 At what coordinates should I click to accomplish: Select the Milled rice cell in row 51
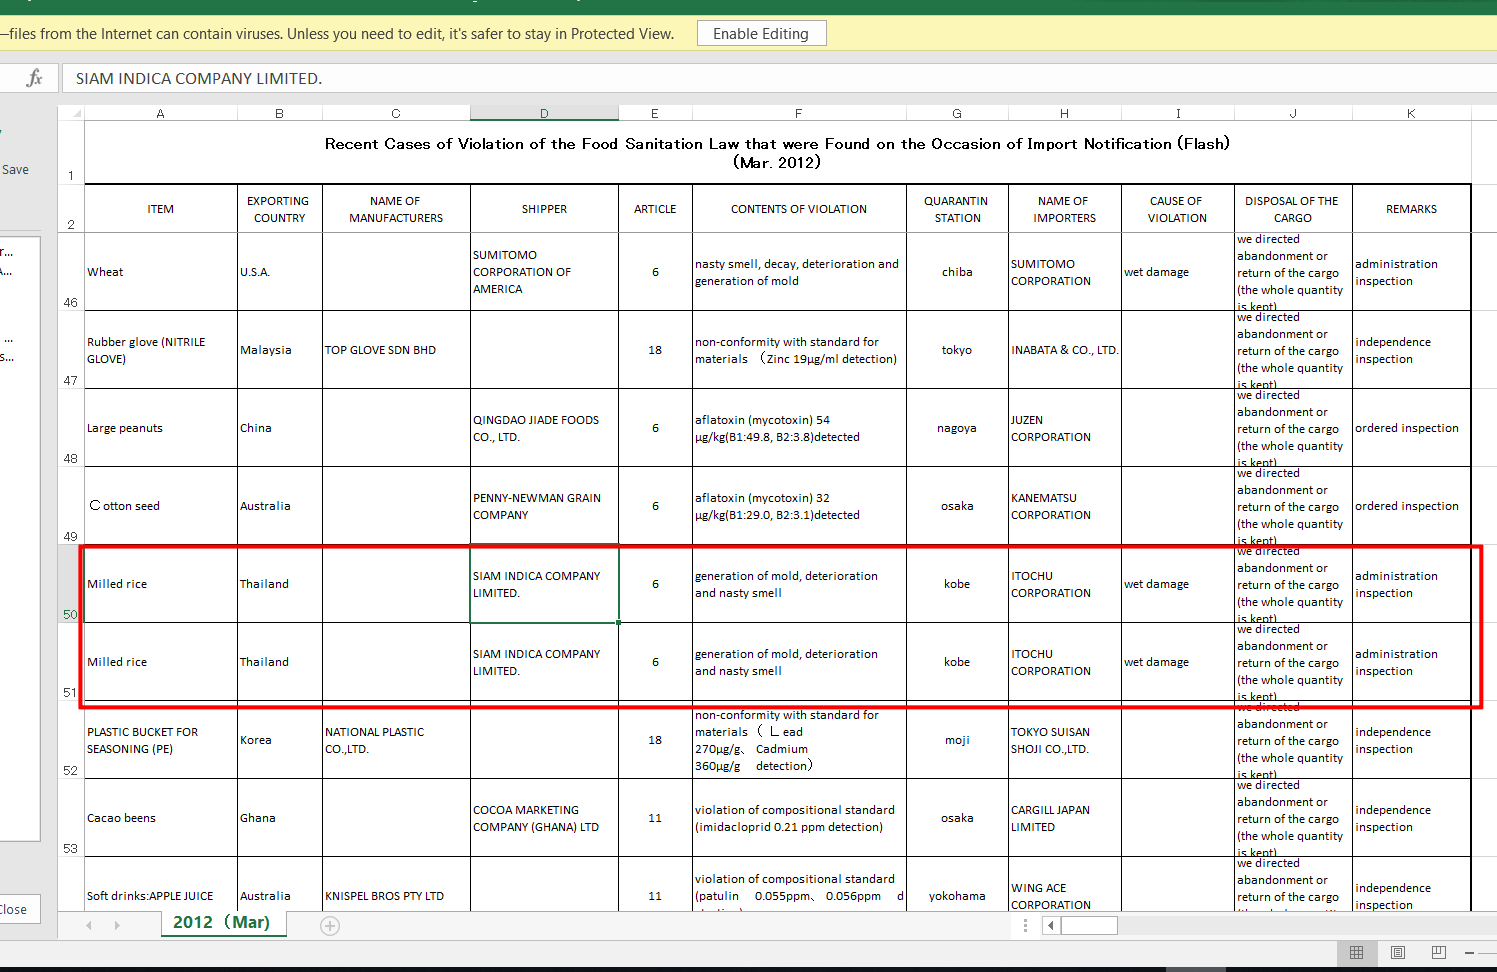point(160,662)
